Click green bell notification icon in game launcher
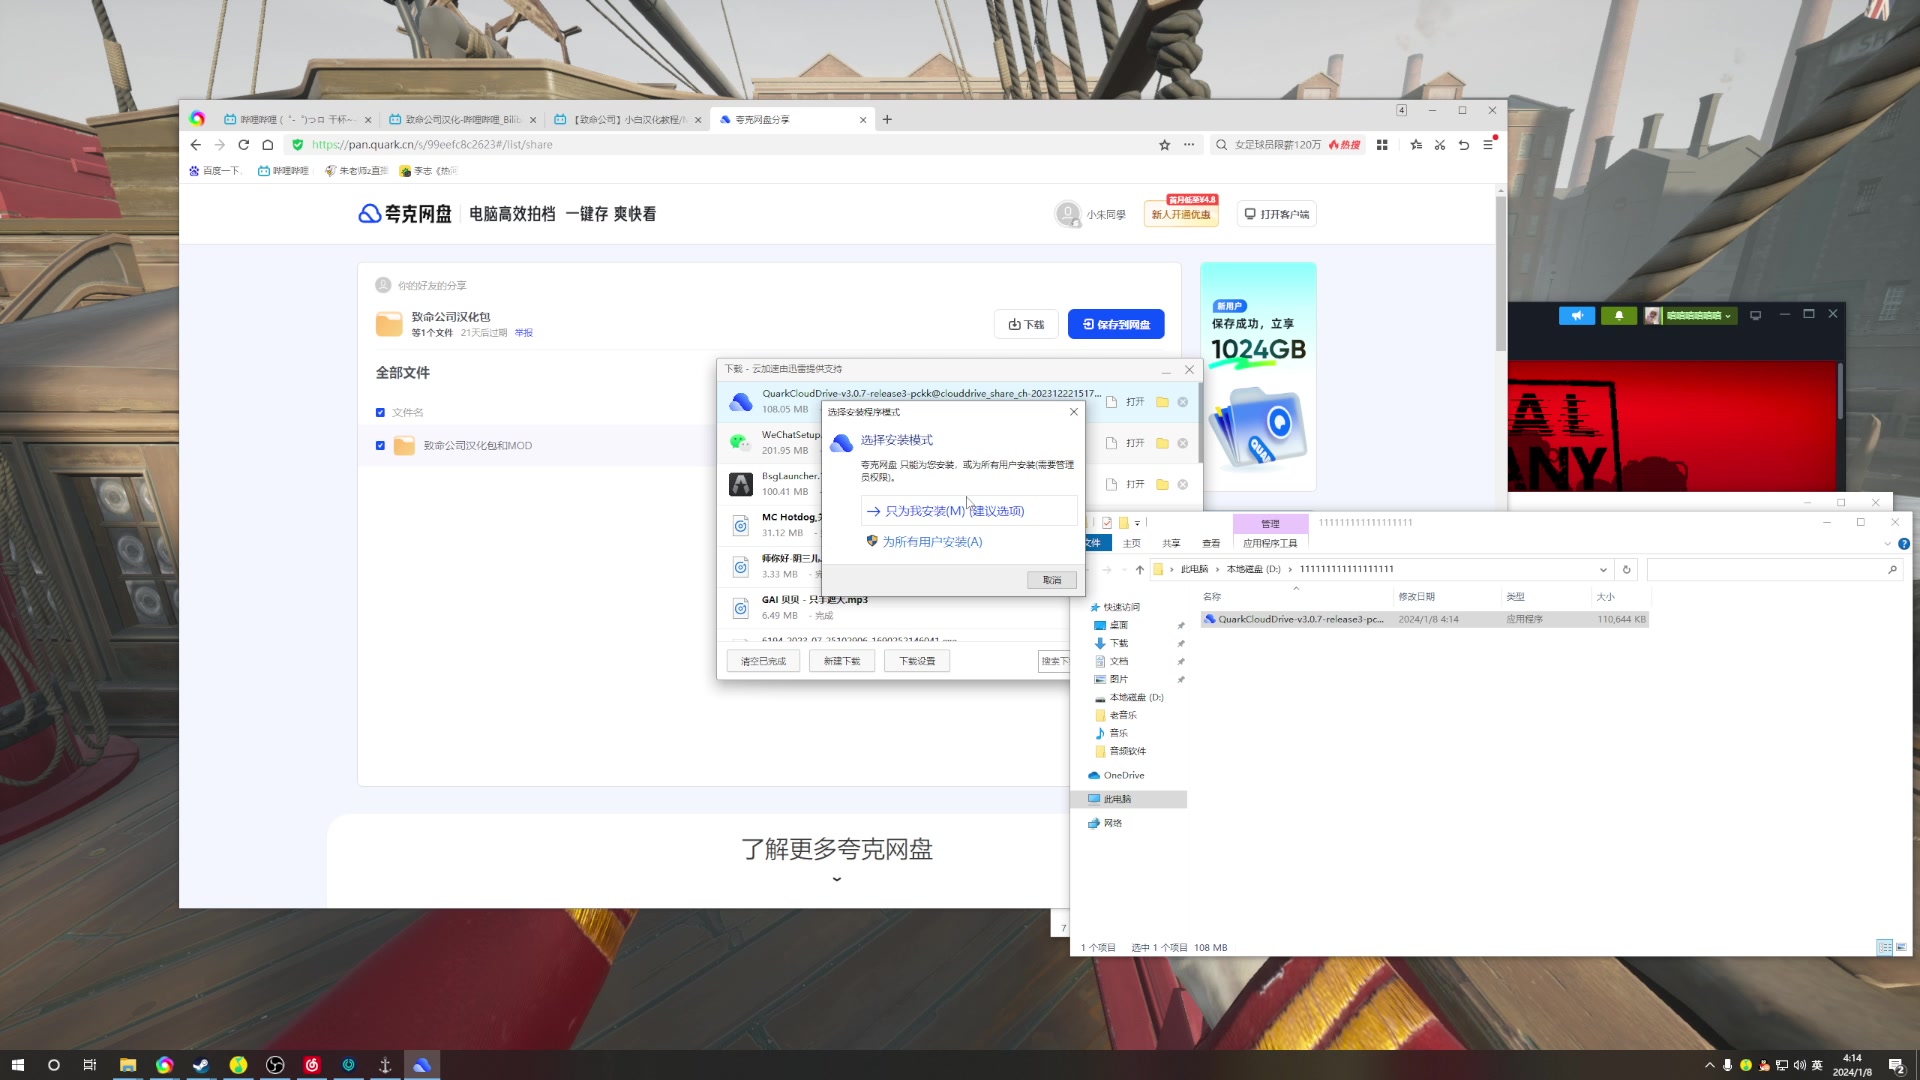This screenshot has height=1080, width=1920. click(1619, 316)
